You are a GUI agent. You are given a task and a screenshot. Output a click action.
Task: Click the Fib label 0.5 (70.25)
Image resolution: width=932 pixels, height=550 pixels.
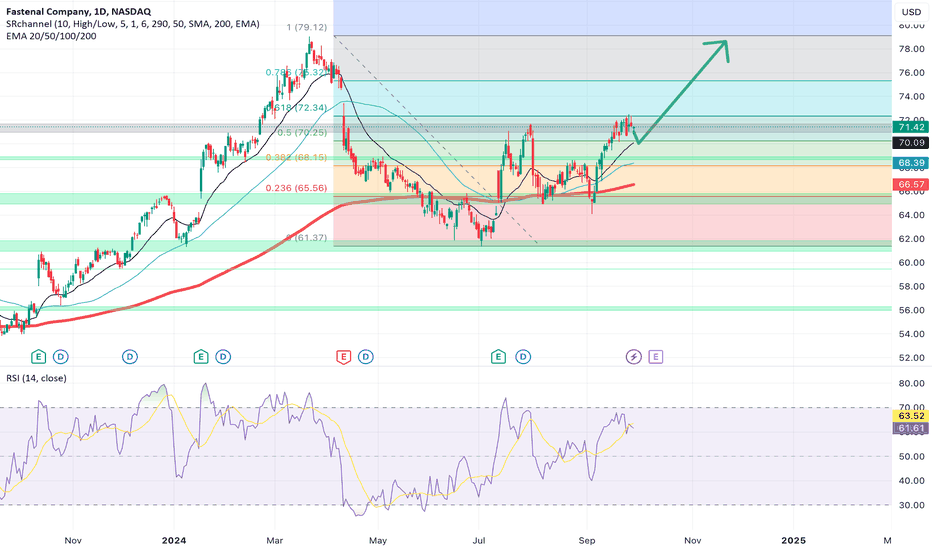pyautogui.click(x=302, y=133)
